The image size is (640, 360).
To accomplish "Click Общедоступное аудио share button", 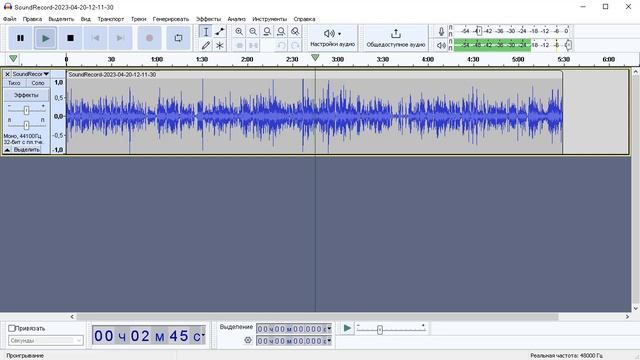I will pyautogui.click(x=396, y=38).
